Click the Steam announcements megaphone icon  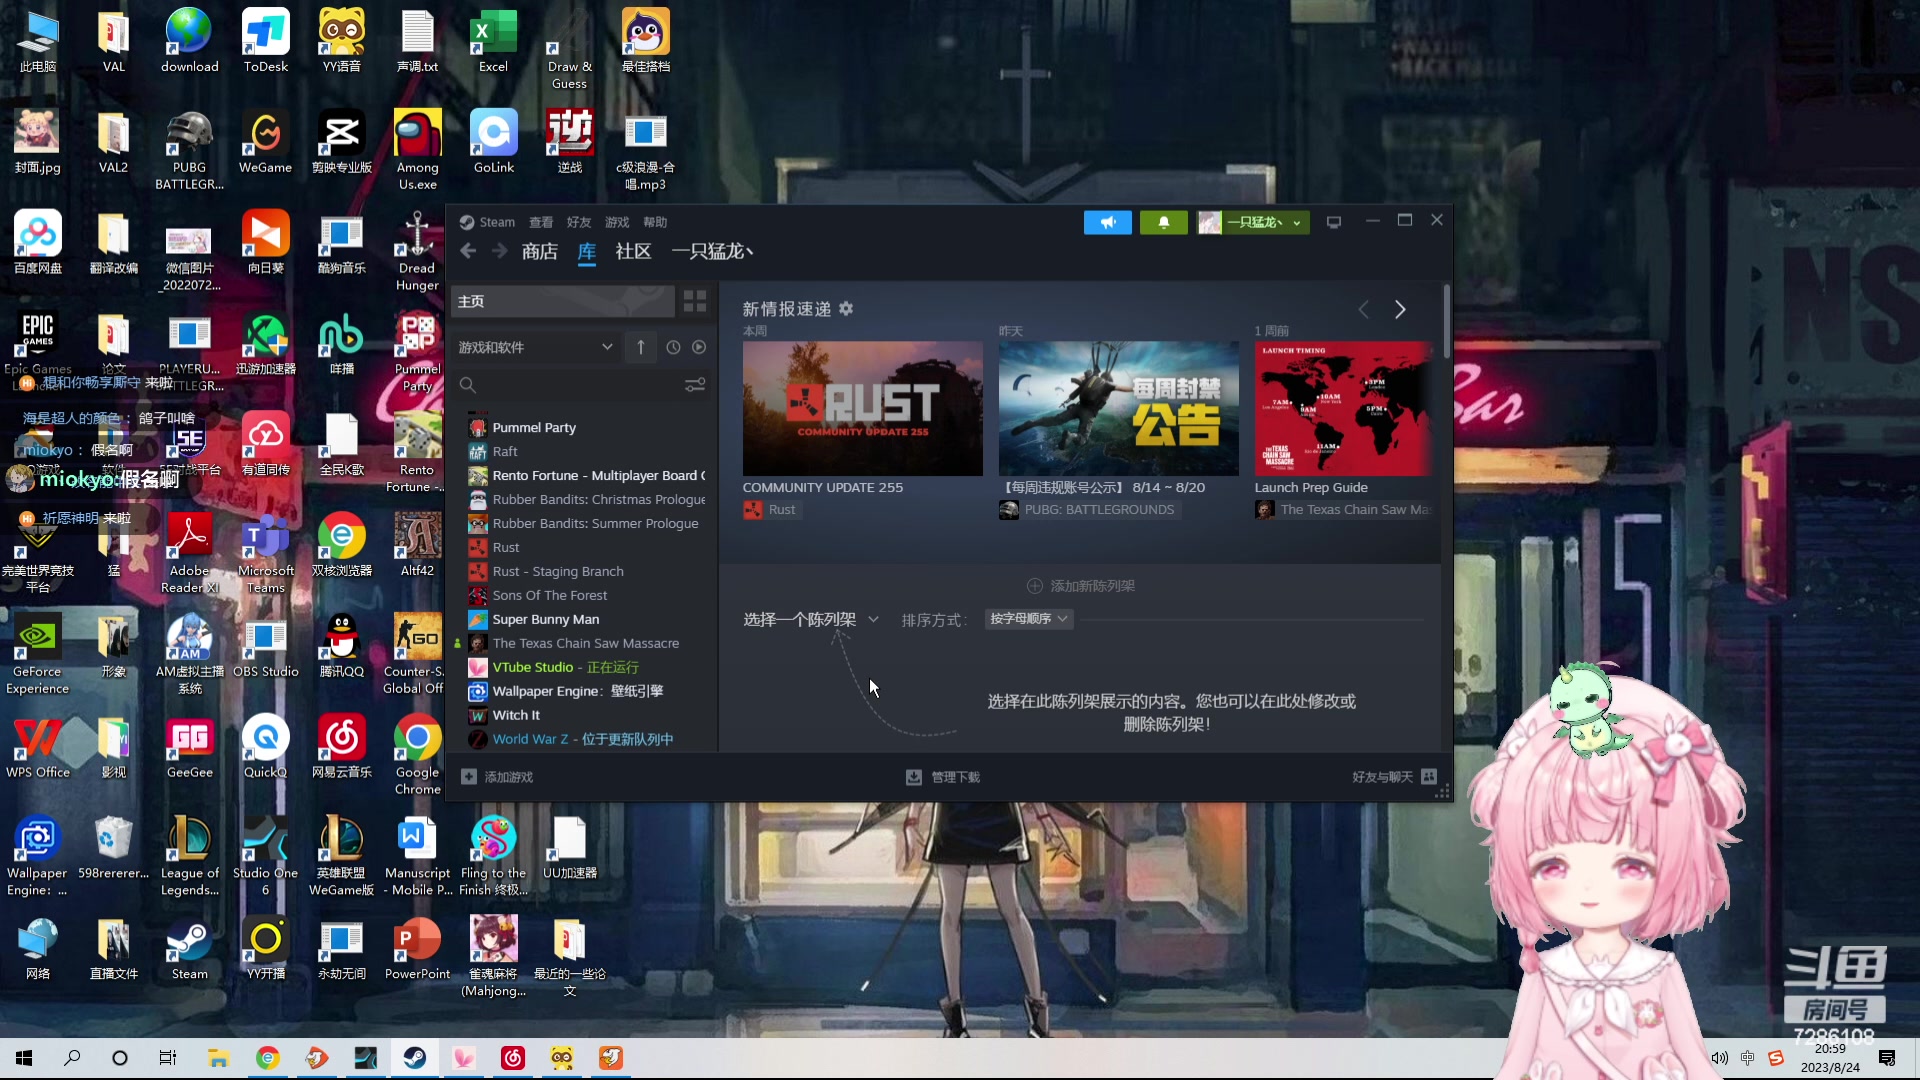point(1107,222)
